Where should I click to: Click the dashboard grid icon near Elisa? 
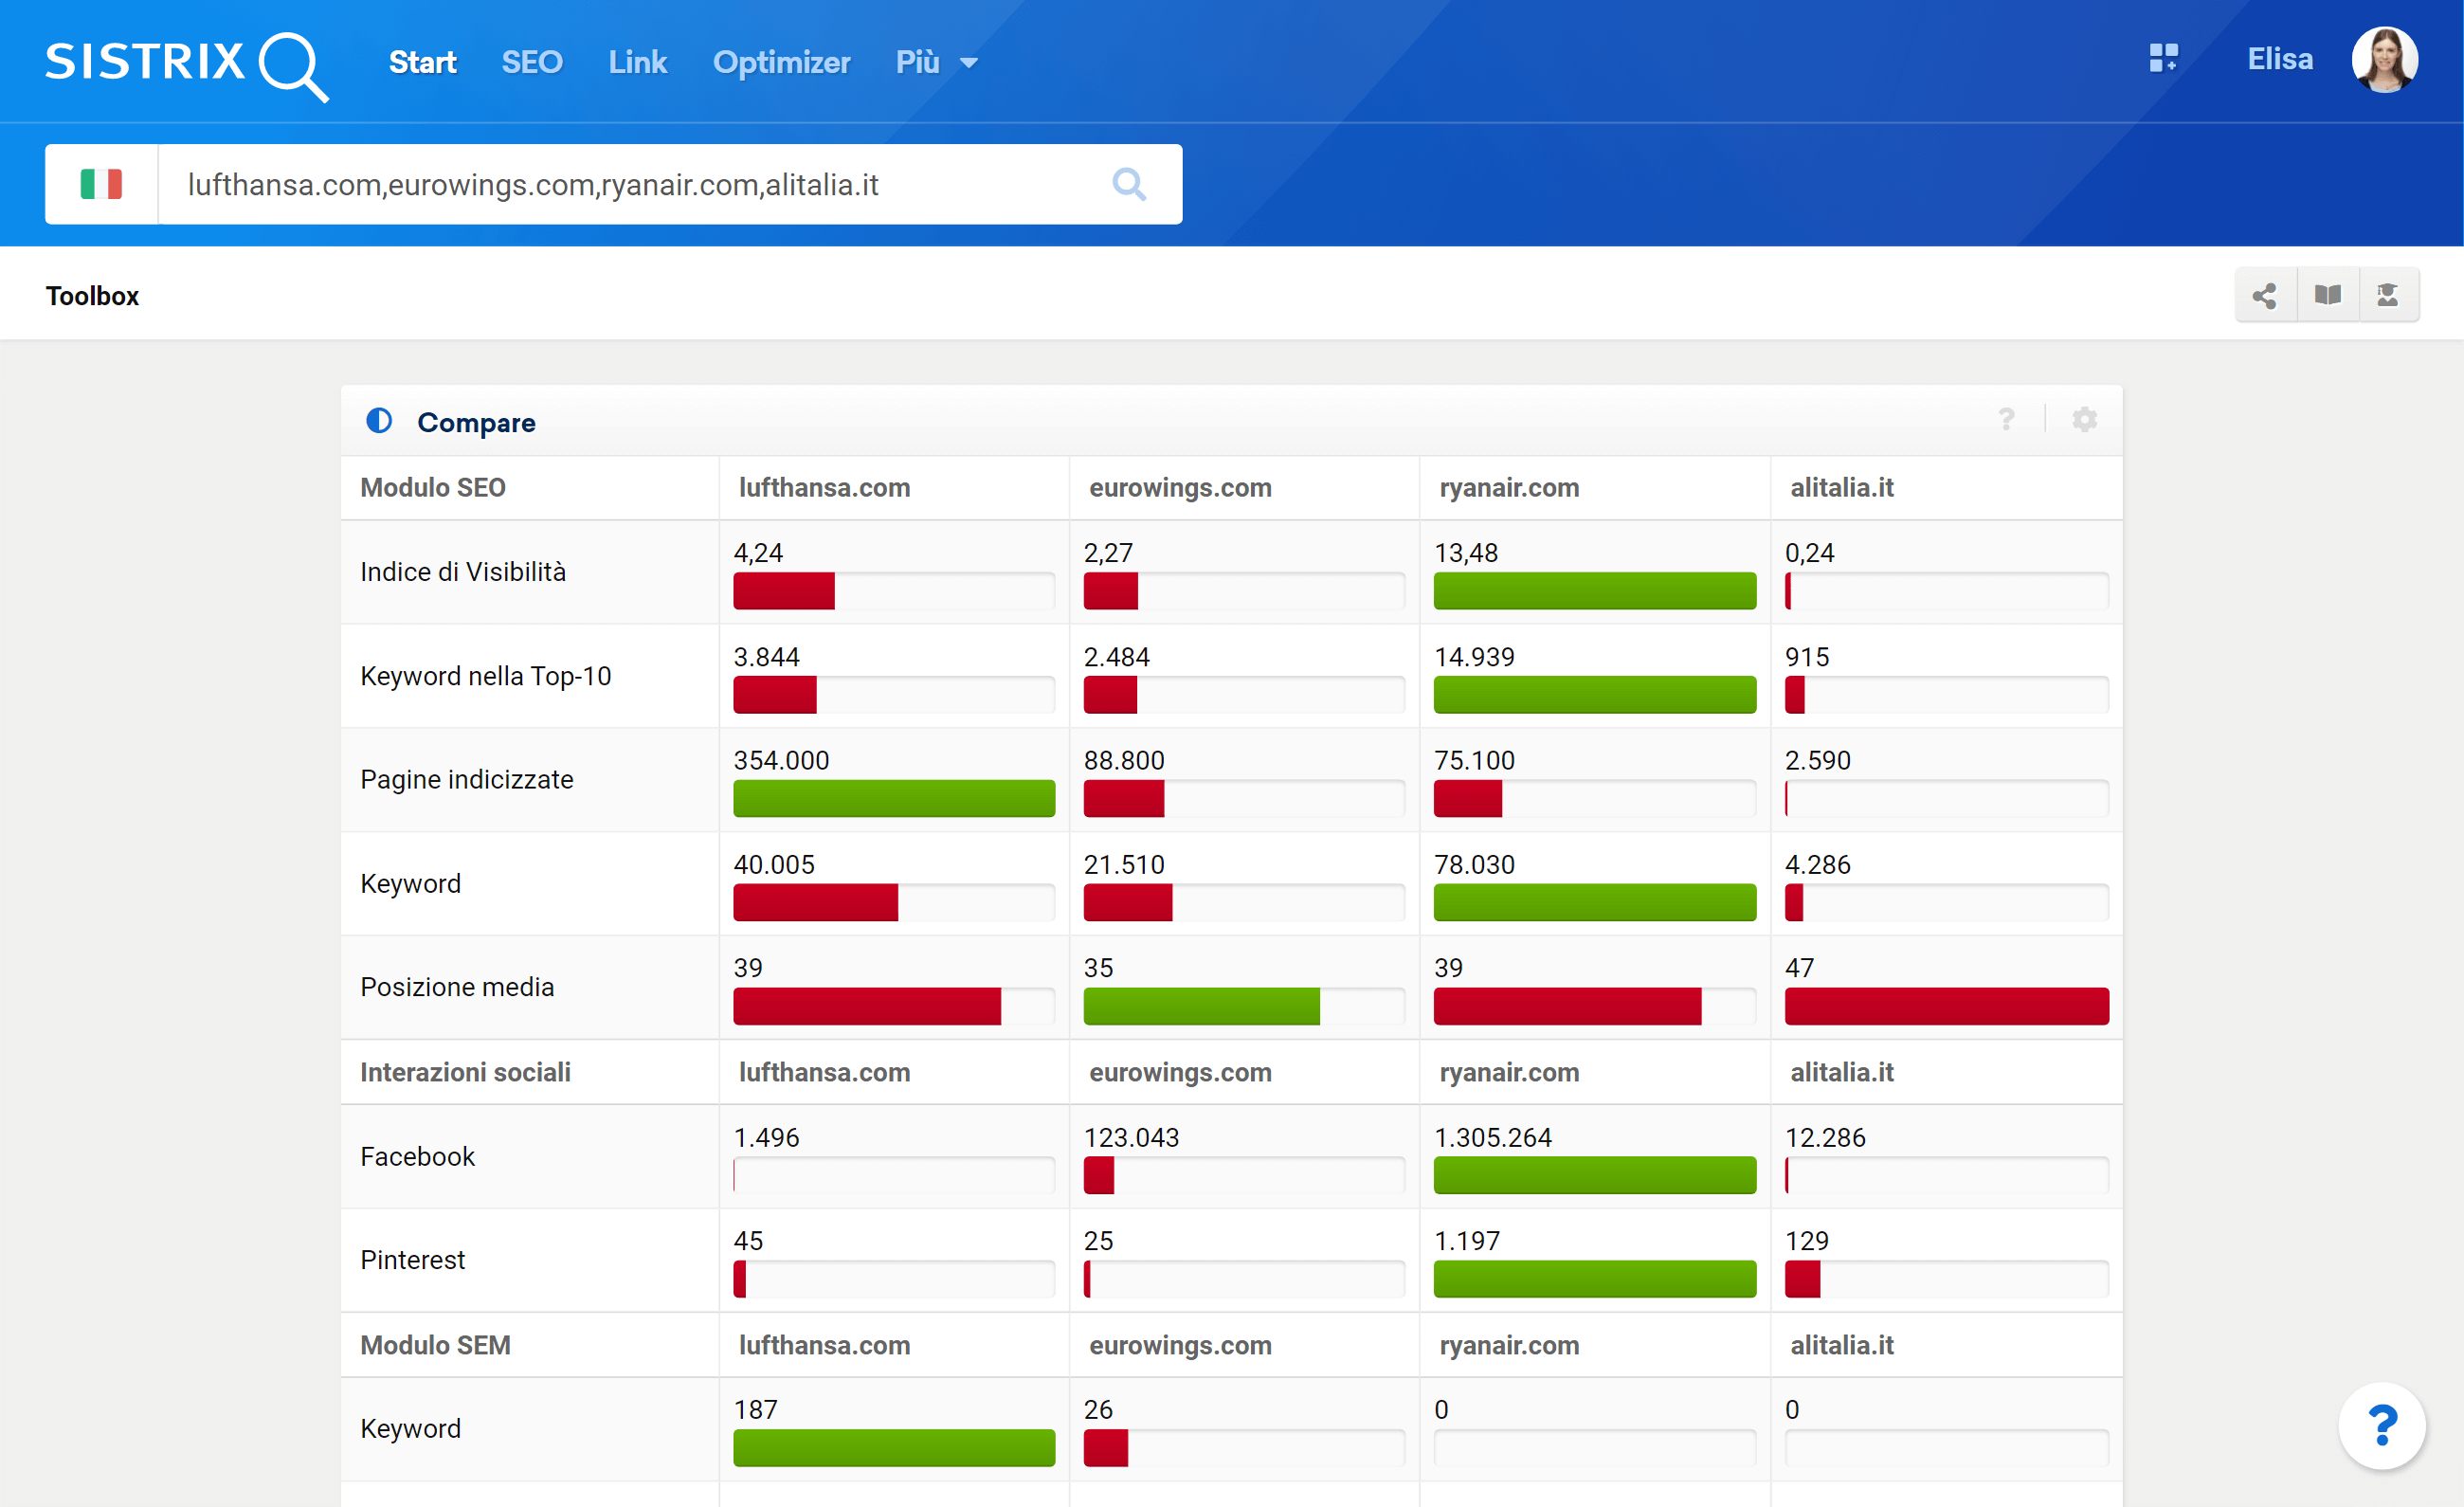(x=2163, y=58)
